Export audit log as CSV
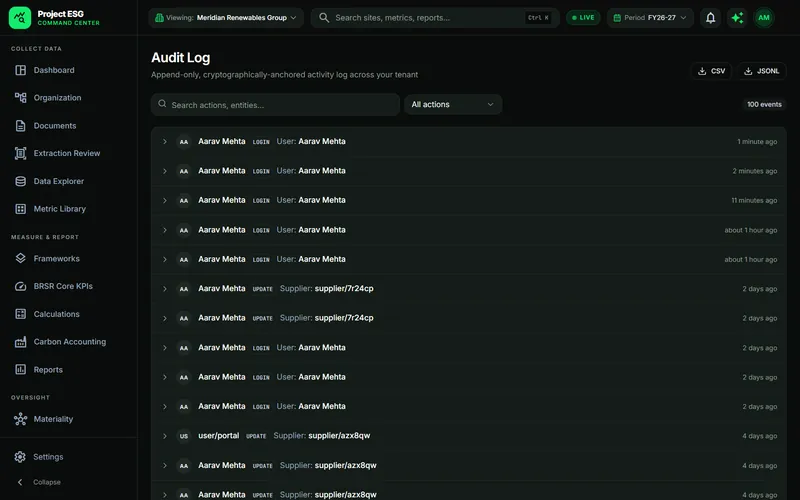This screenshot has width=800, height=500. [711, 71]
